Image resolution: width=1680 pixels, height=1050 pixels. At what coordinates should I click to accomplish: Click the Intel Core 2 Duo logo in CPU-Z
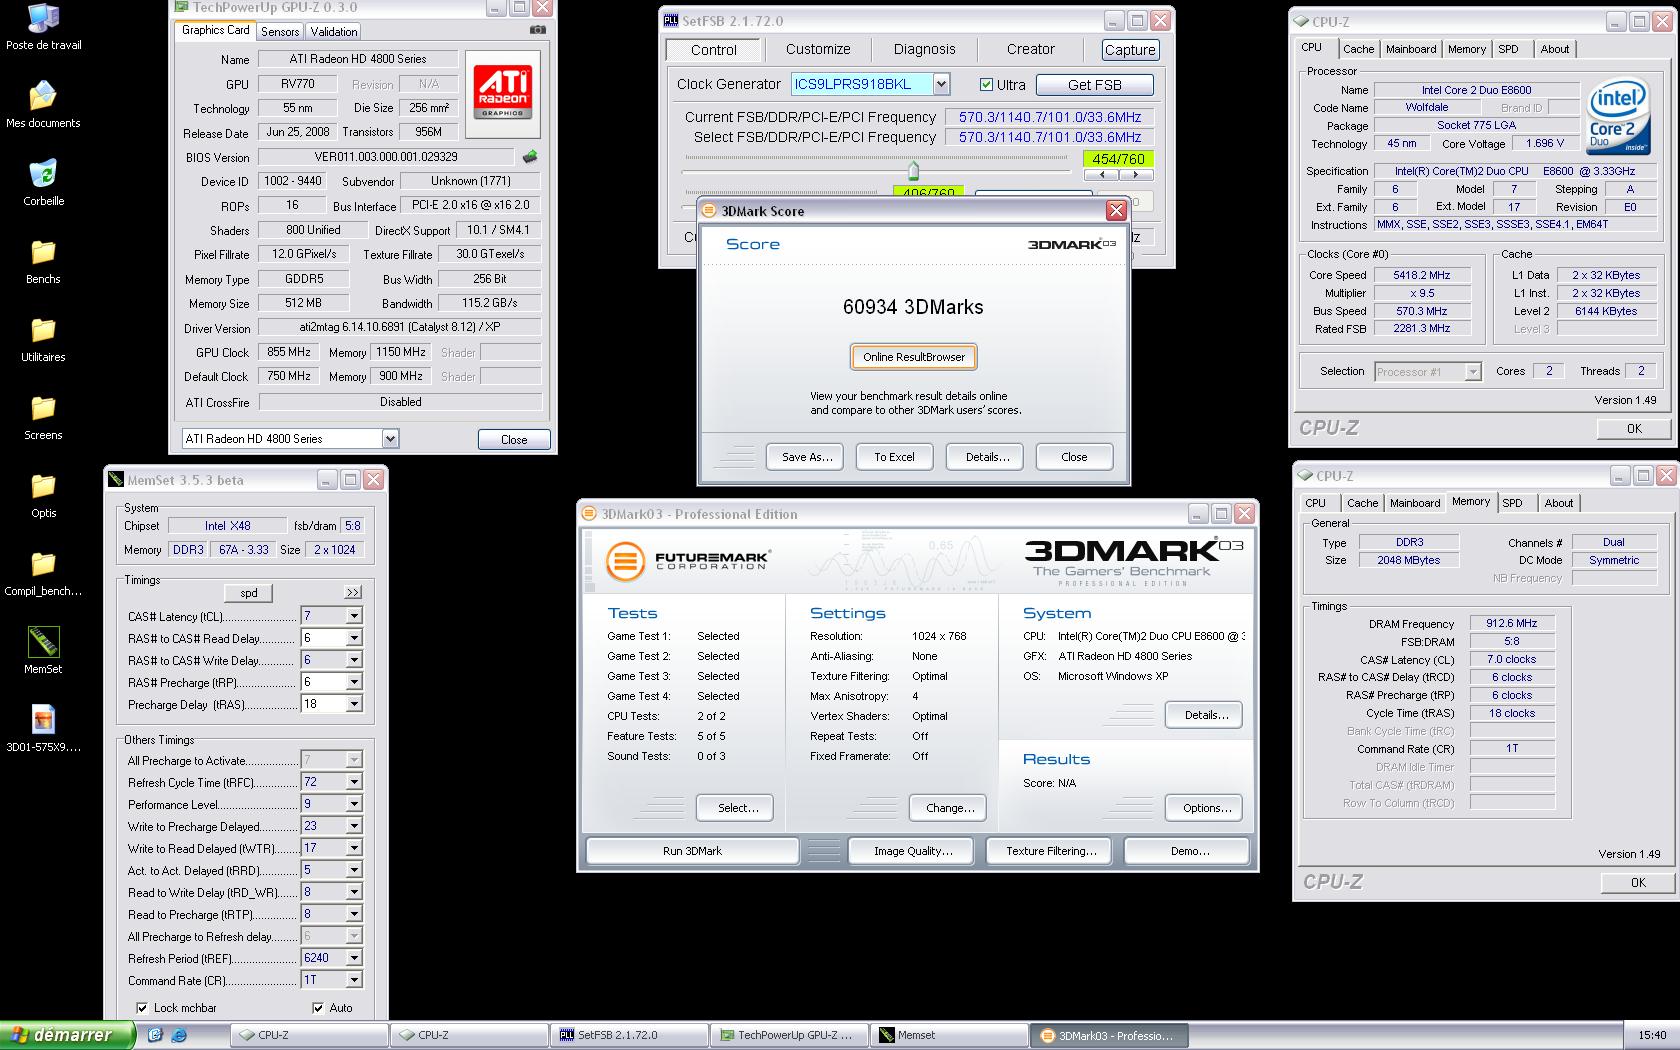pyautogui.click(x=1618, y=118)
